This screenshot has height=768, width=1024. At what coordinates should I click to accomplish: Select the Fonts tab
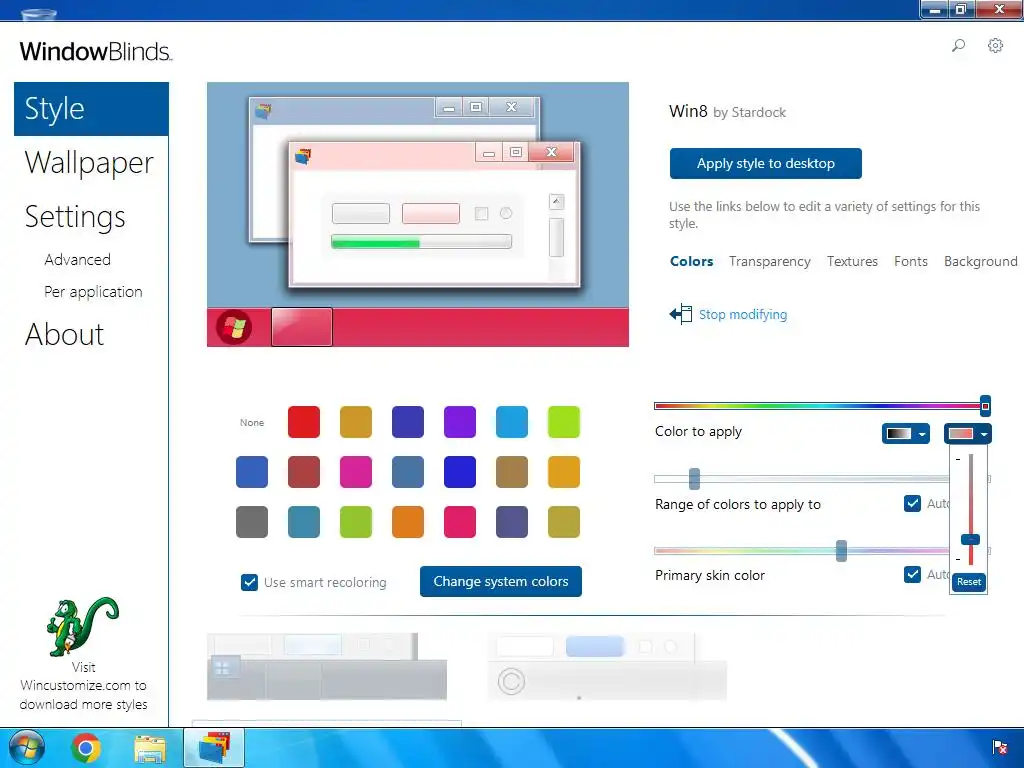click(x=911, y=261)
